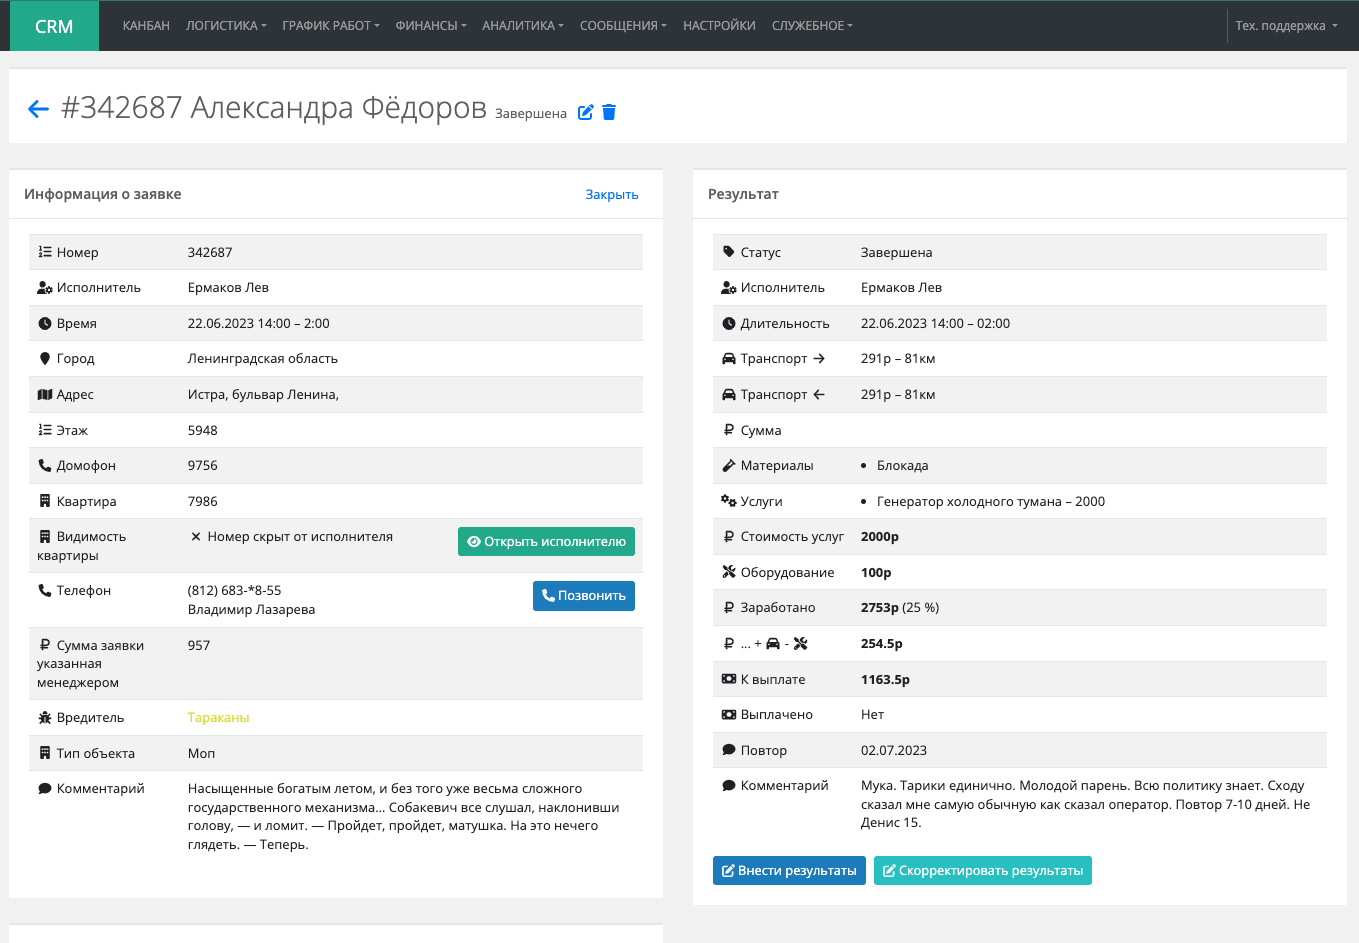Click the Закрыть link in info panel
The width and height of the screenshot is (1359, 943).
tap(611, 194)
